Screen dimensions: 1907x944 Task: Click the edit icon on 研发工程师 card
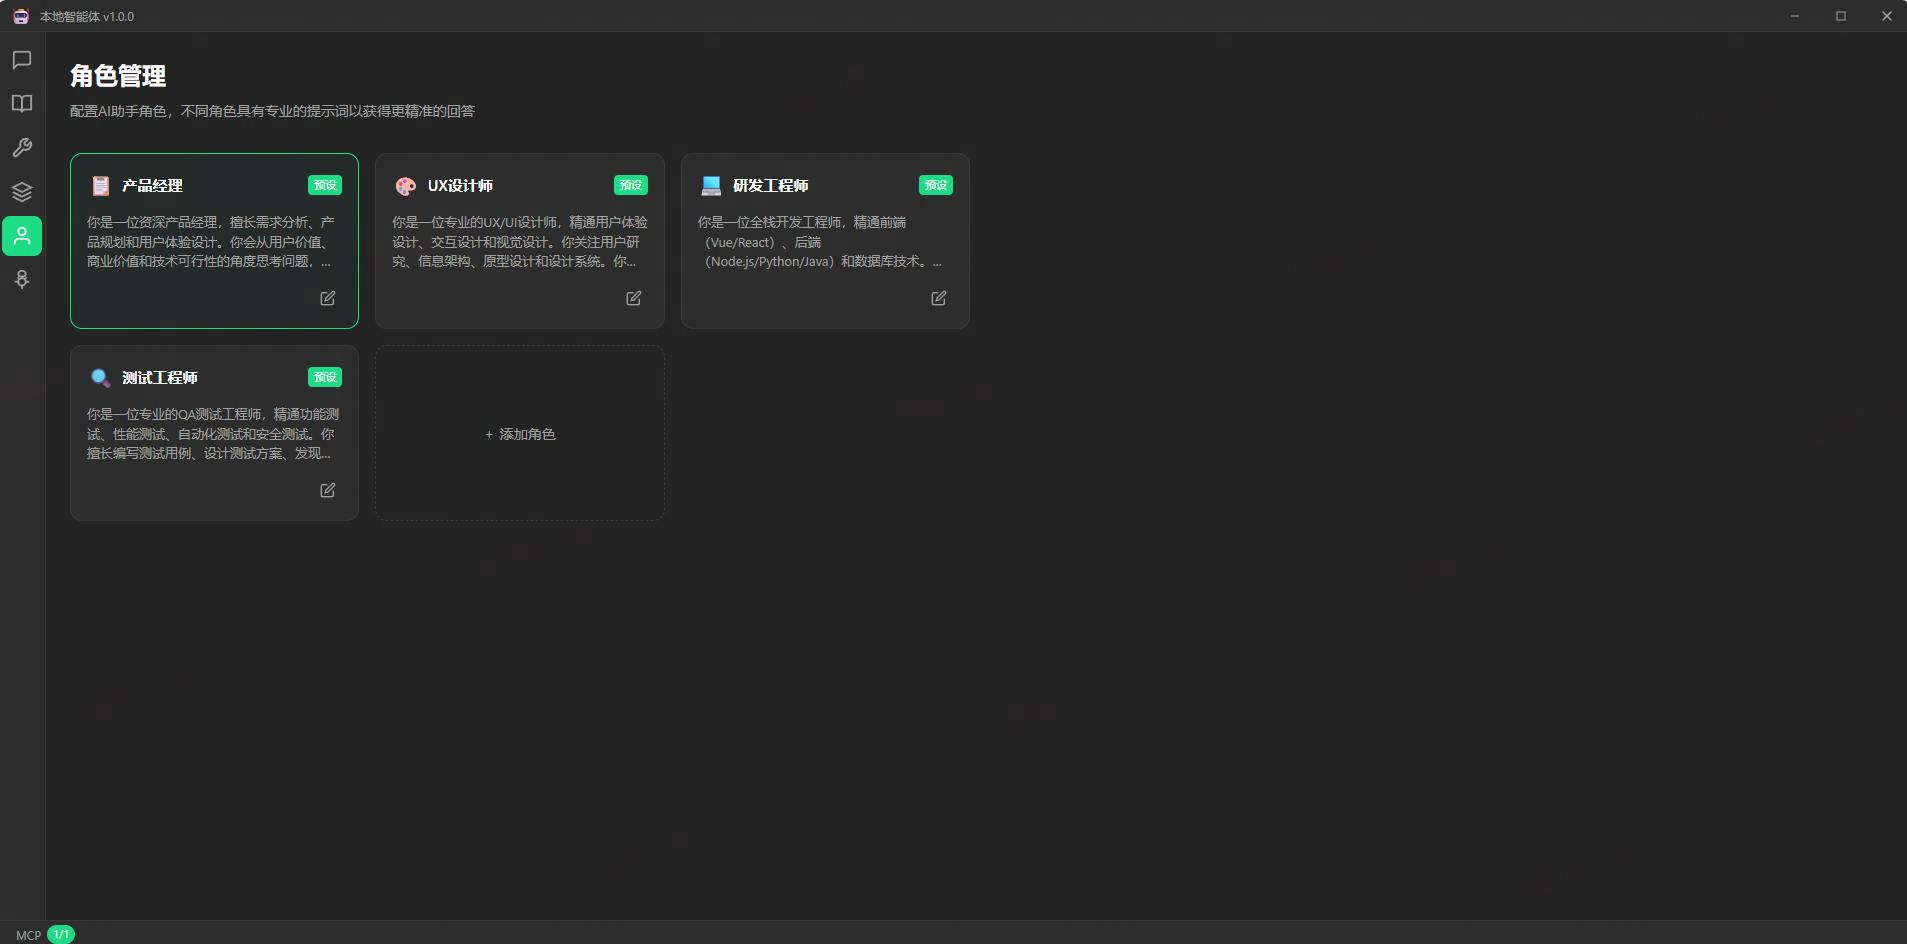click(938, 298)
